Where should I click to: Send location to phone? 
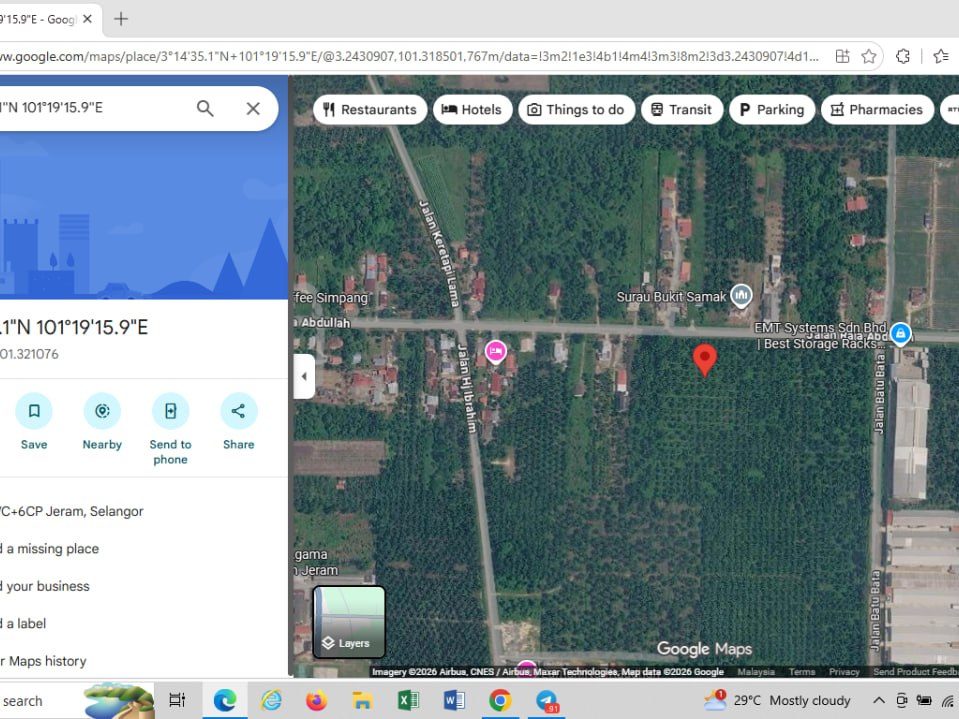click(x=170, y=429)
